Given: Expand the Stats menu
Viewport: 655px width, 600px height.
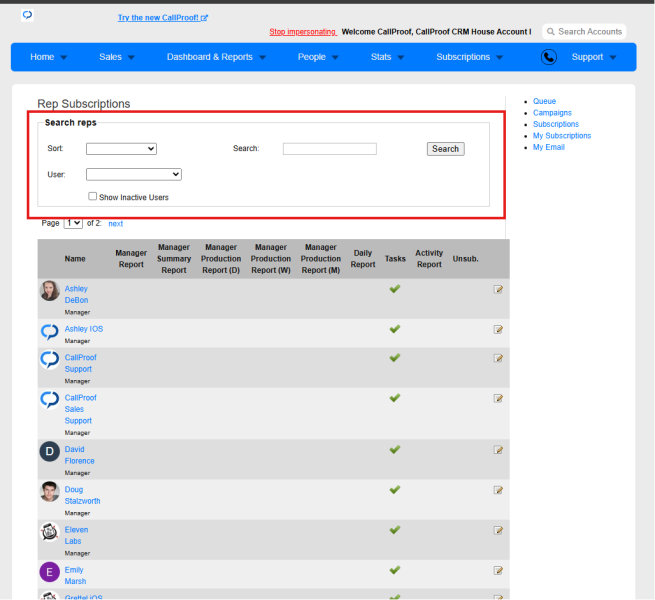Looking at the screenshot, I should pyautogui.click(x=388, y=57).
